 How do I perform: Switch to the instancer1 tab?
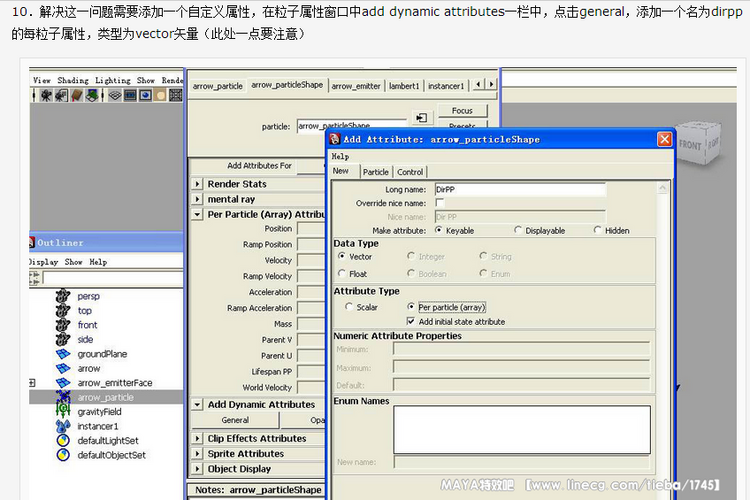[446, 86]
